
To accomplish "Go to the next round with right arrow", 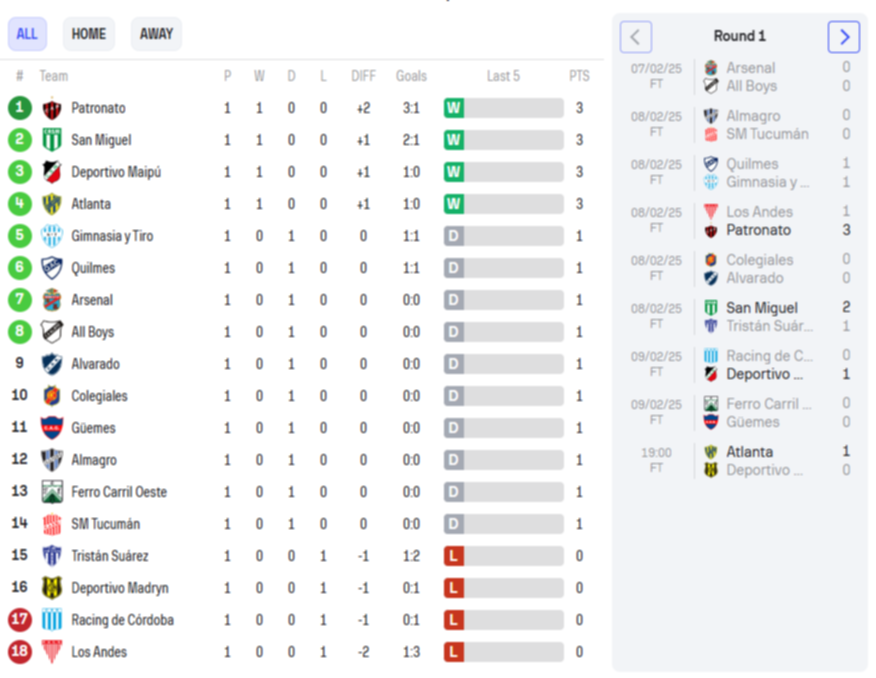I will coord(843,37).
